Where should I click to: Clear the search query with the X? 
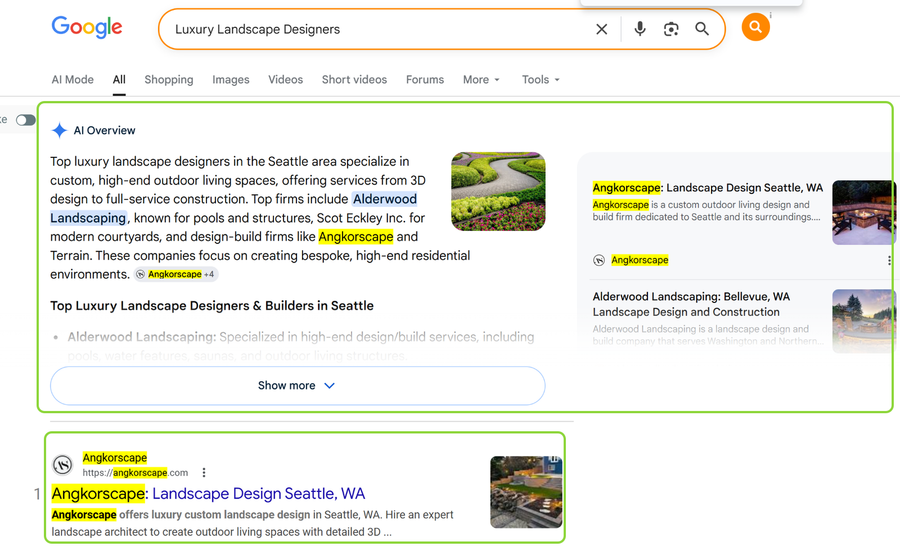(x=602, y=29)
